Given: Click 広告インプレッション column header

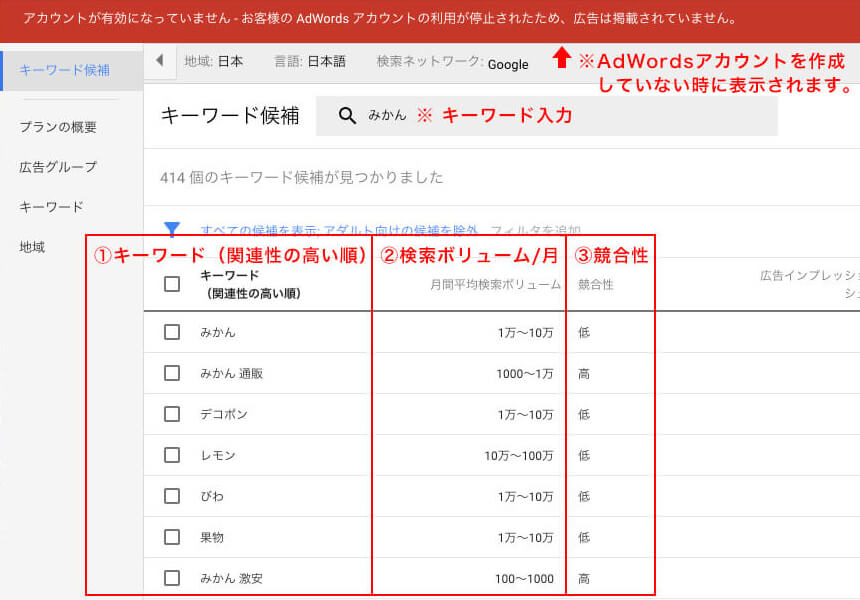Looking at the screenshot, I should coord(810,284).
